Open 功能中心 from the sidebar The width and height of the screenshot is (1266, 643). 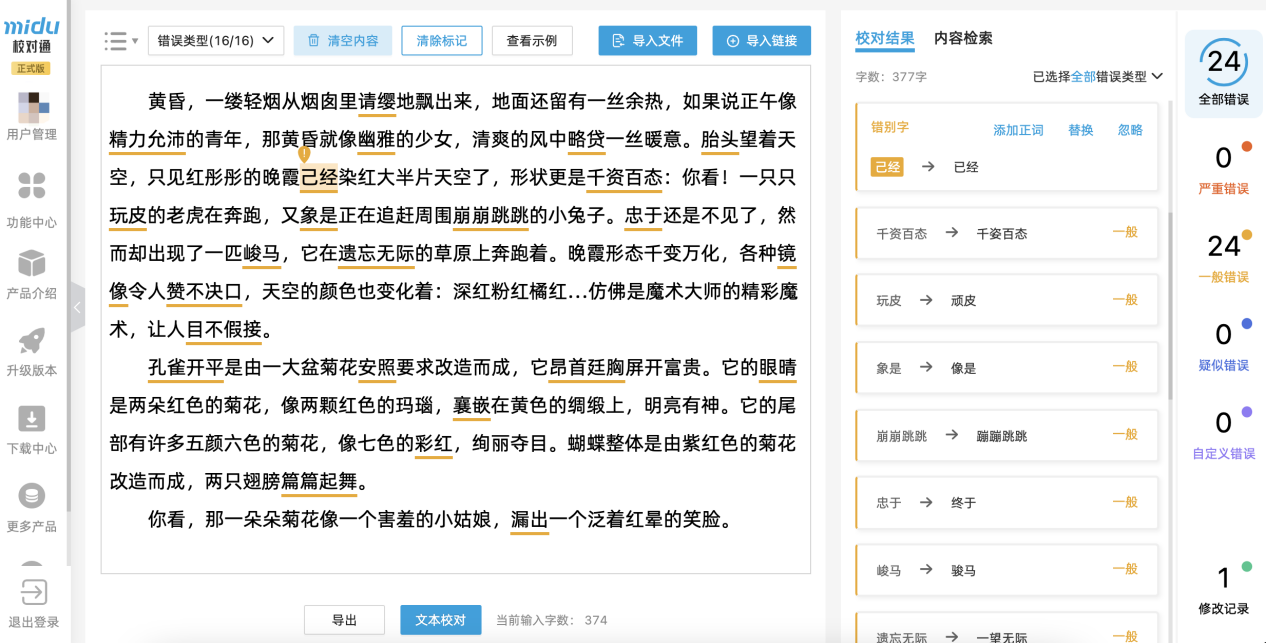pos(32,187)
